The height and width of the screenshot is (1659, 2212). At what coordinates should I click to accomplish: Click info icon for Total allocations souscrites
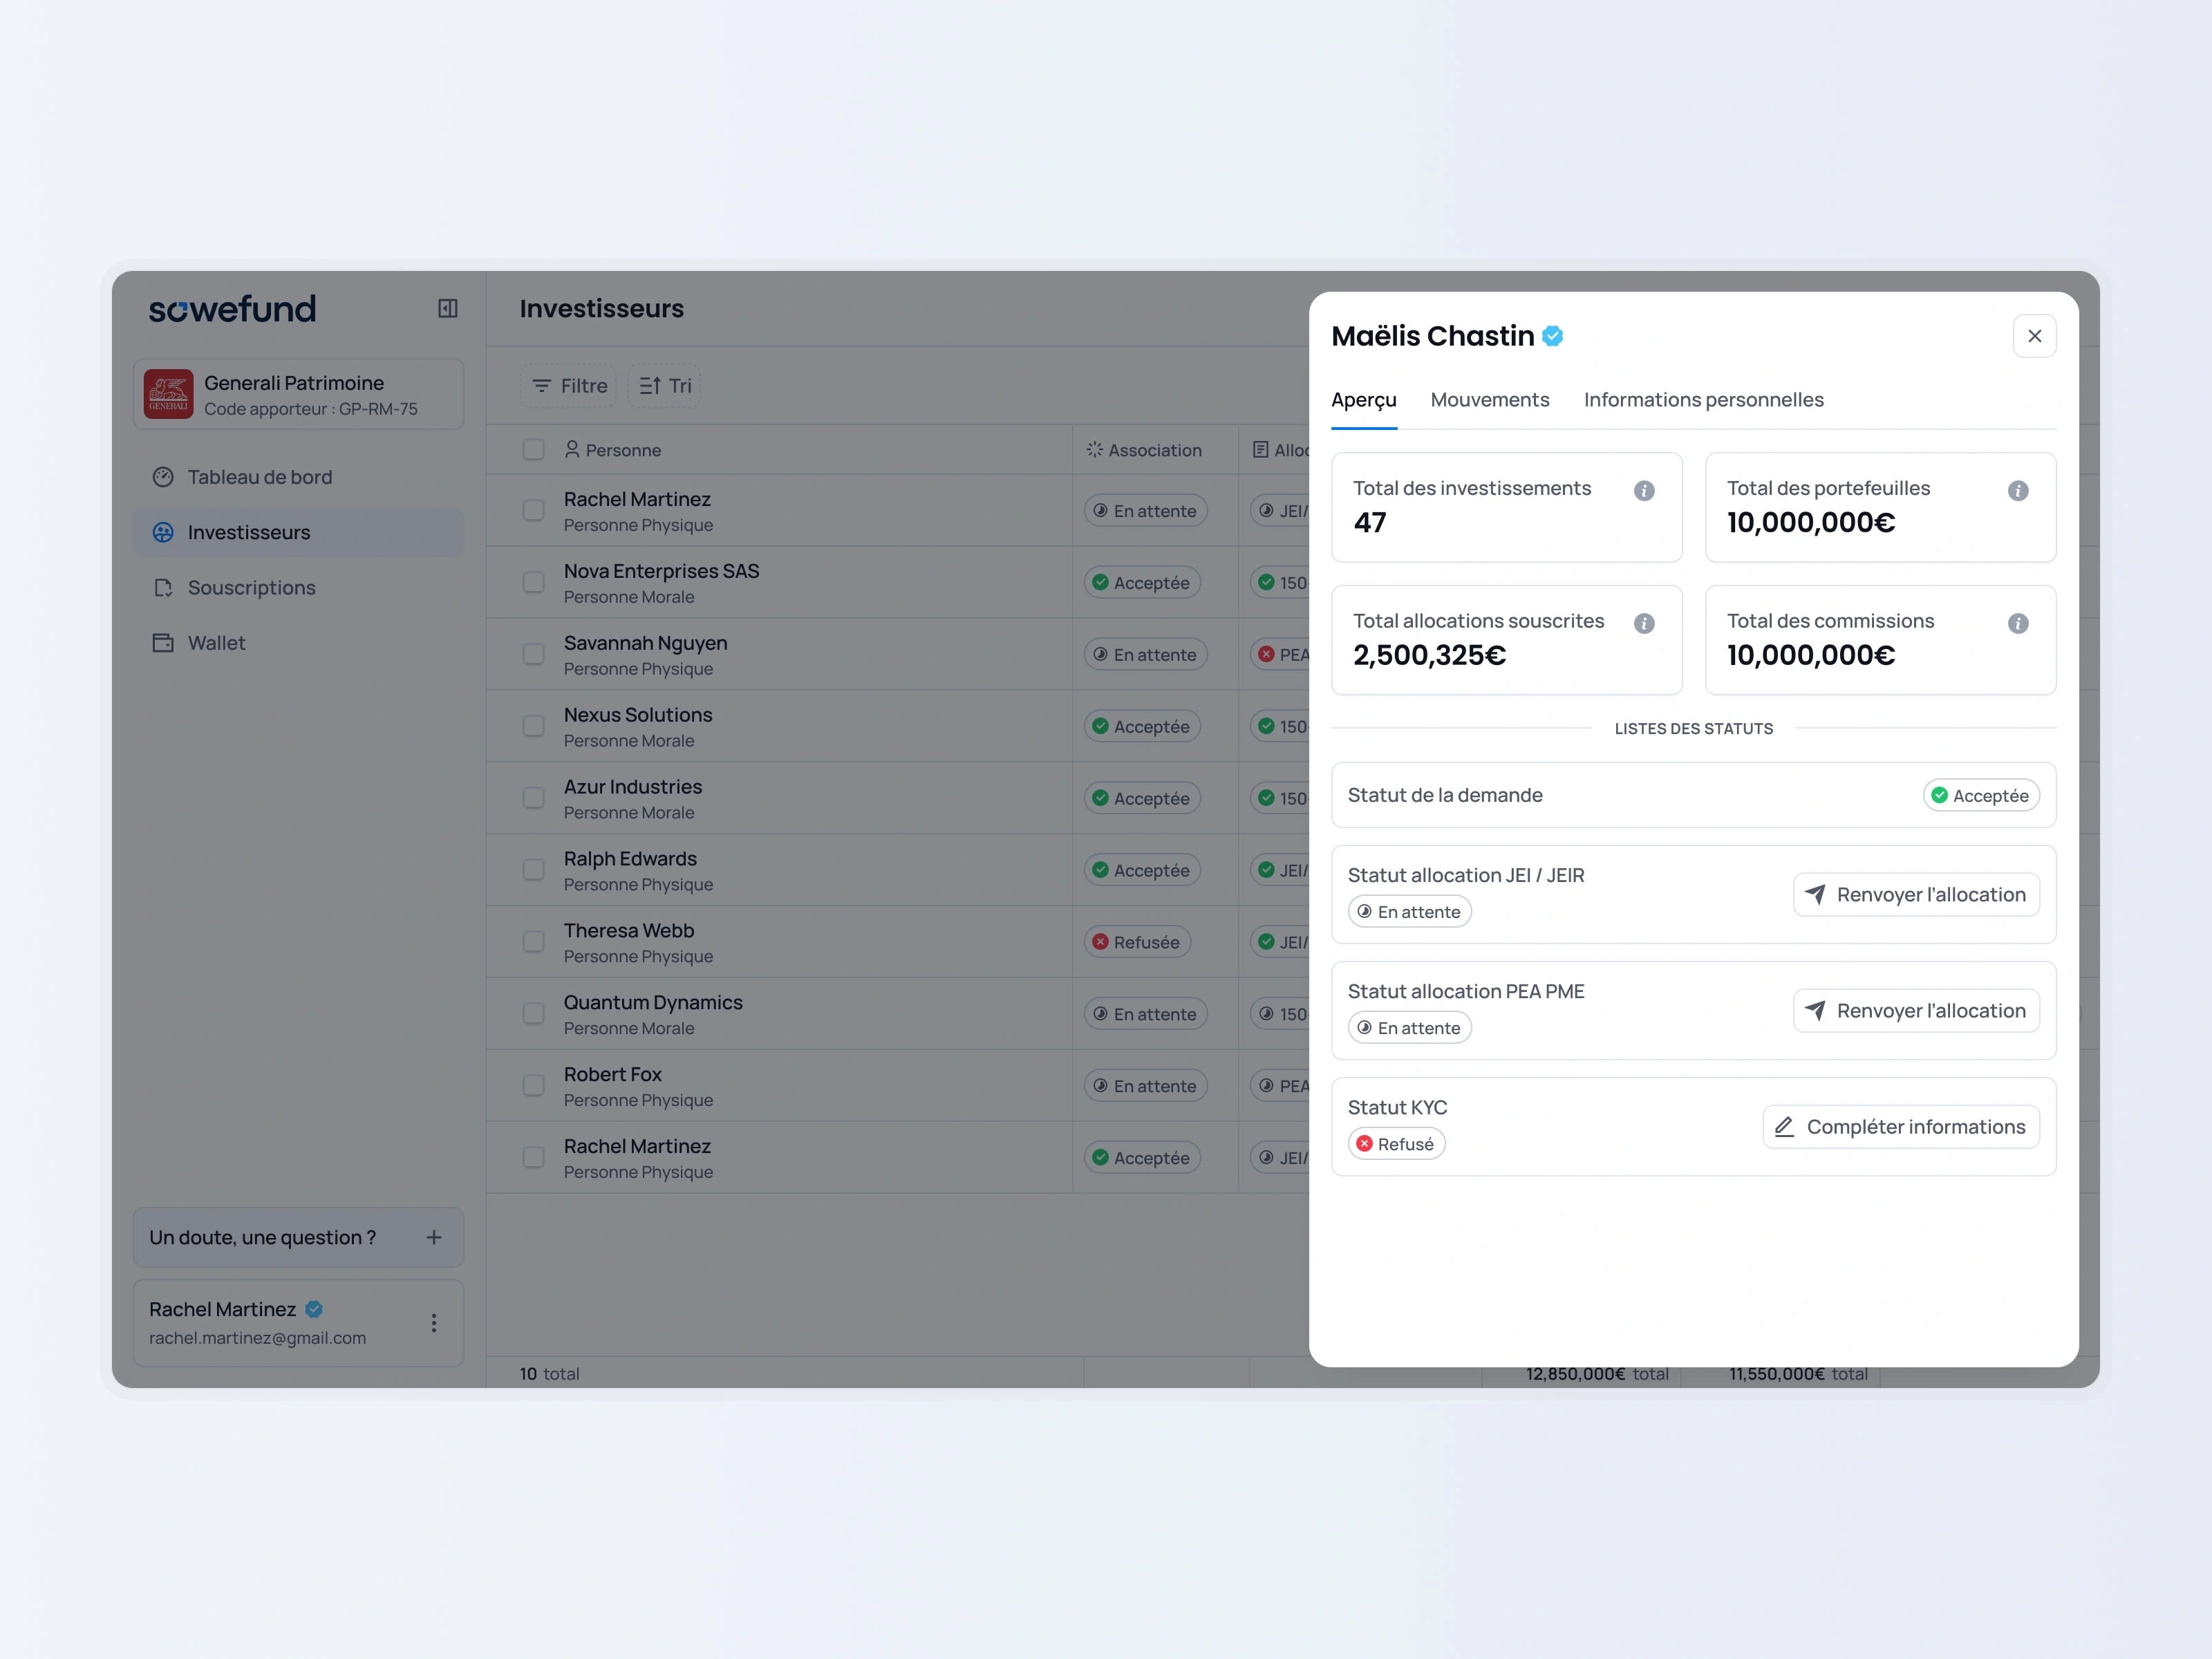coord(1644,624)
